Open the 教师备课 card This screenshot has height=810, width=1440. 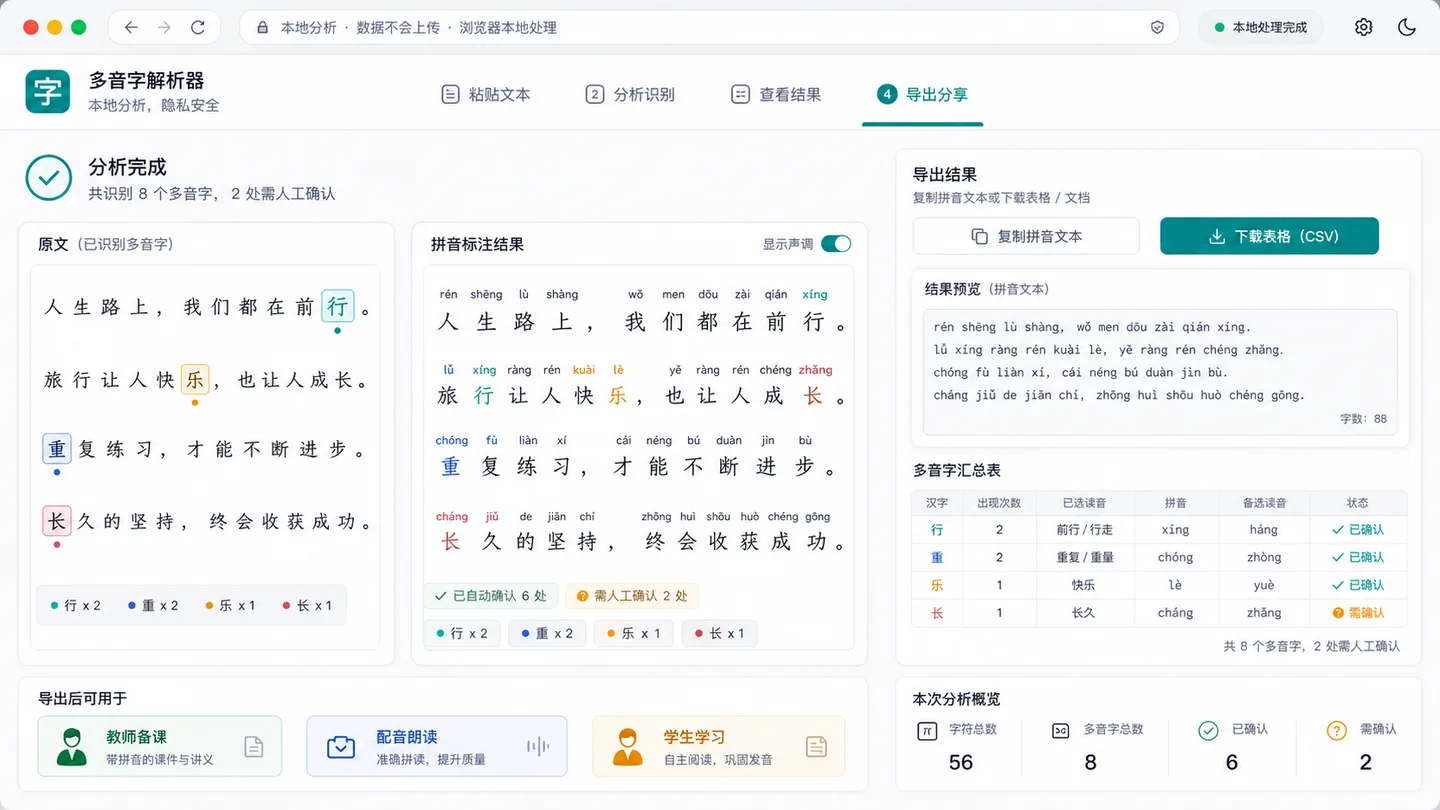tap(160, 746)
